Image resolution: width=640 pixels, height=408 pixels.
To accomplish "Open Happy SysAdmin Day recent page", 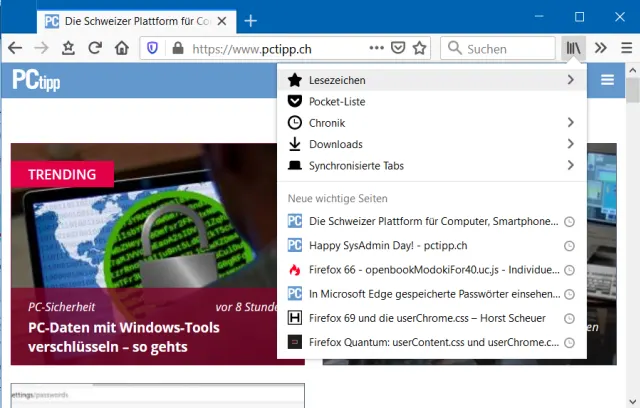I will pos(431,245).
